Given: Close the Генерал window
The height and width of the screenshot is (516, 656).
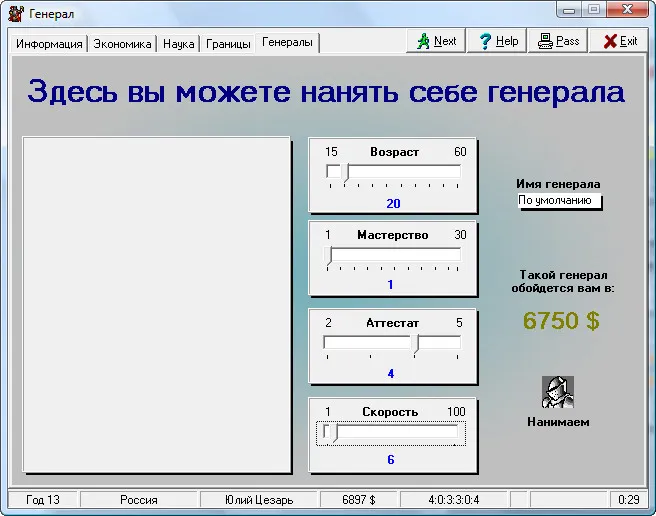Looking at the screenshot, I should pos(627,9).
